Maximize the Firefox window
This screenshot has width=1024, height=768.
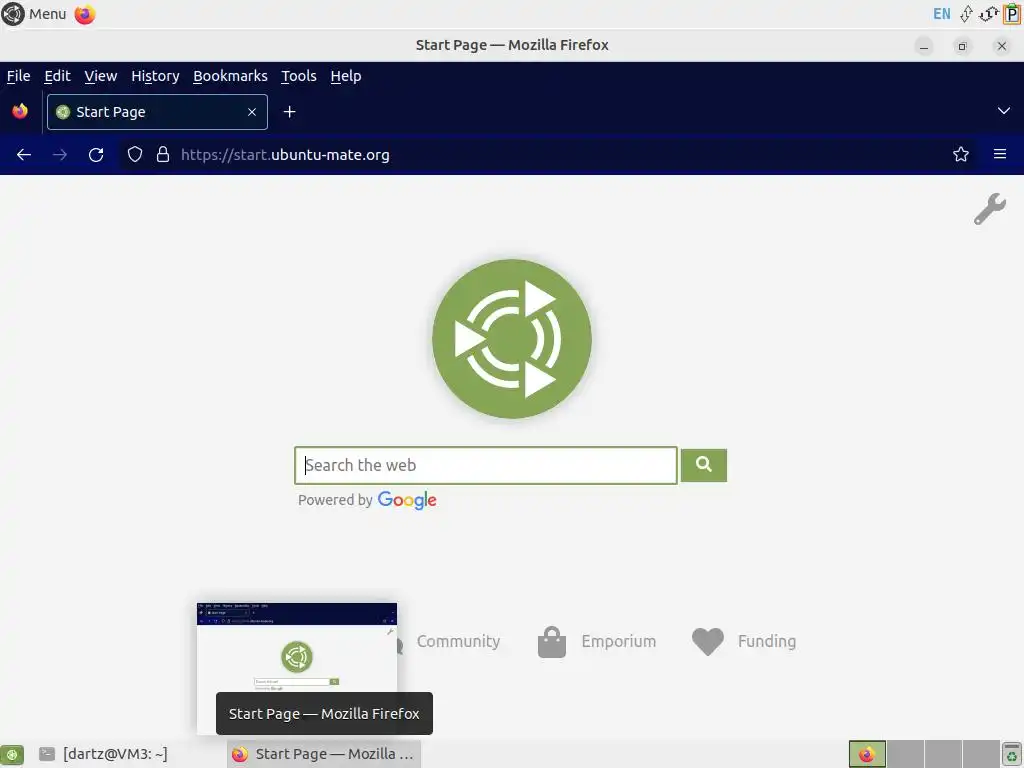pyautogui.click(x=962, y=46)
